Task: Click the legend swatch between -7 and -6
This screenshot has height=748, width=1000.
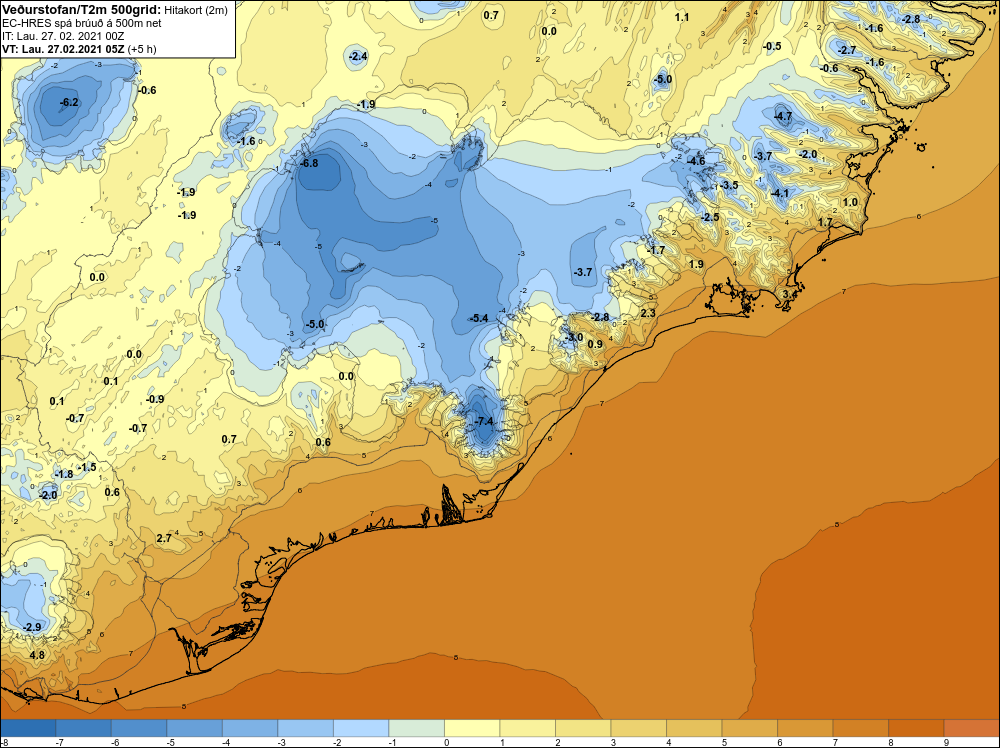Action: [x=84, y=728]
